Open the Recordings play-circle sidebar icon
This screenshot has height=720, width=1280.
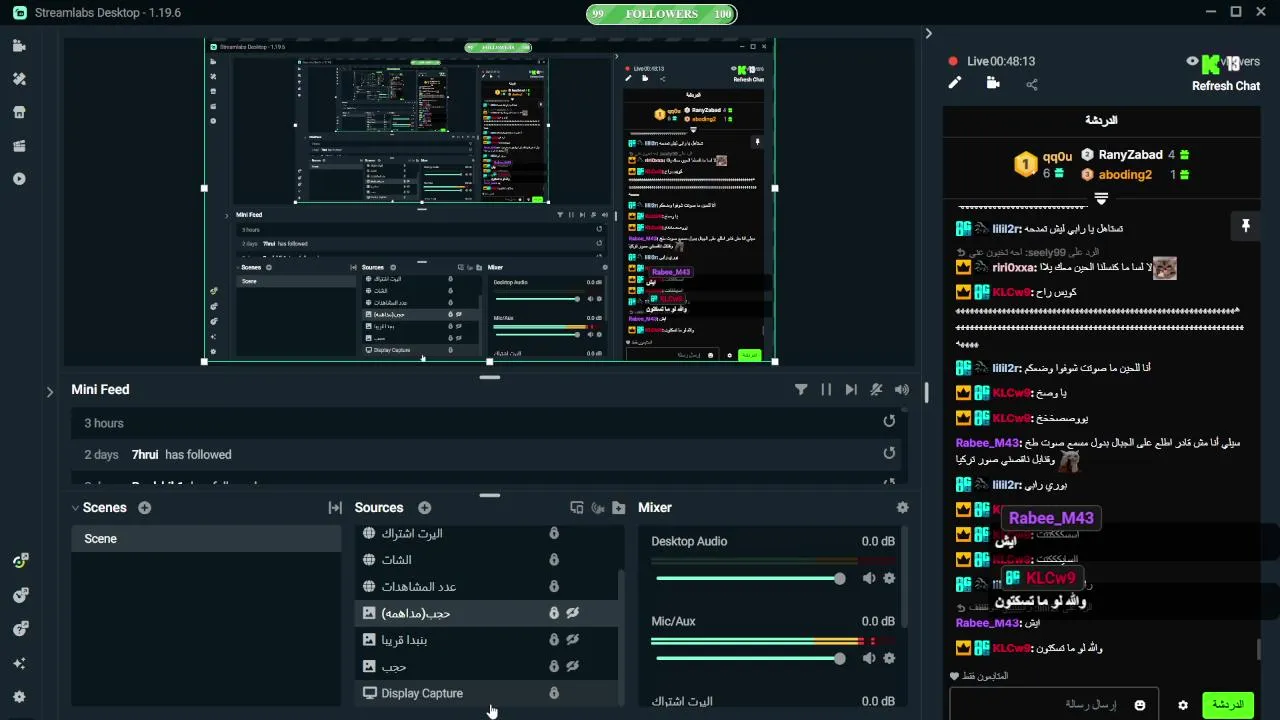(x=19, y=179)
